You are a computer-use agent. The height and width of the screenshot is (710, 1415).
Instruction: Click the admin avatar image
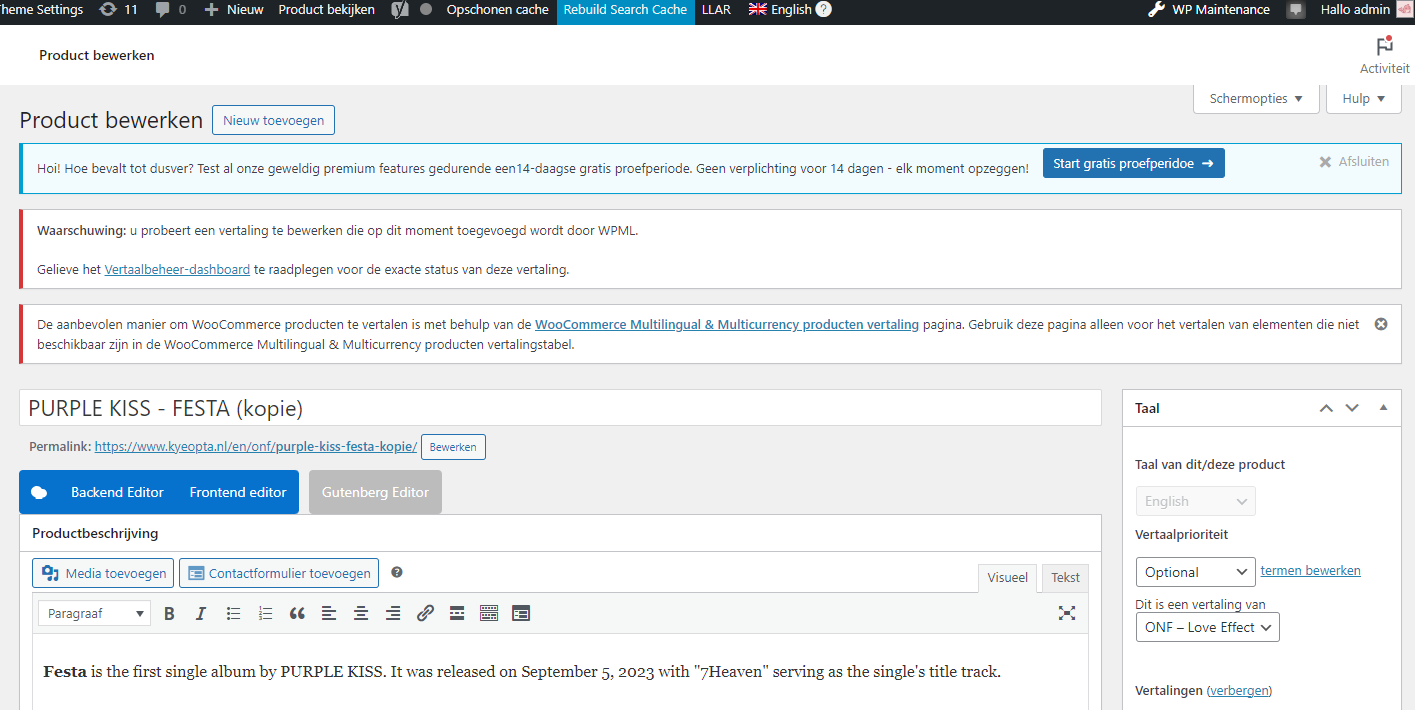tap(1404, 10)
